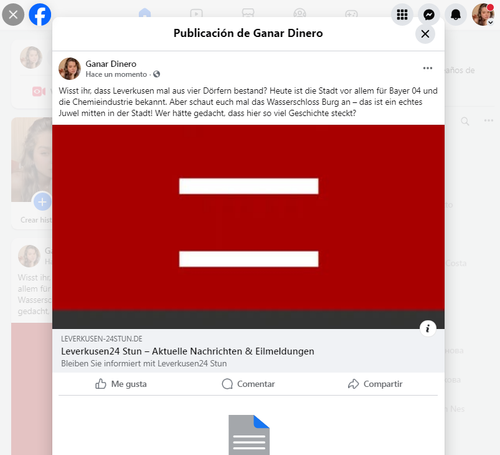Click the Marketplace tab icon in top bar
Image resolution: width=500 pixels, height=455 pixels.
tap(248, 13)
